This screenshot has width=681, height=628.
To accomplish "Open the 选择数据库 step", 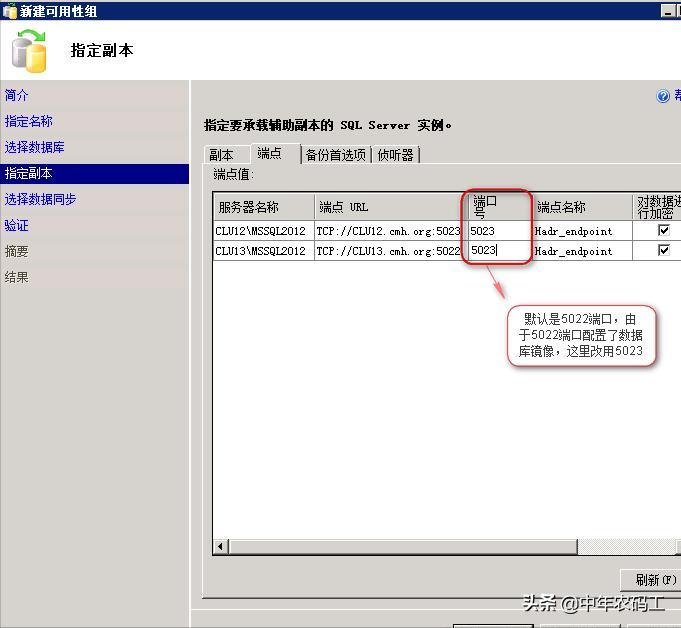I will tap(34, 147).
